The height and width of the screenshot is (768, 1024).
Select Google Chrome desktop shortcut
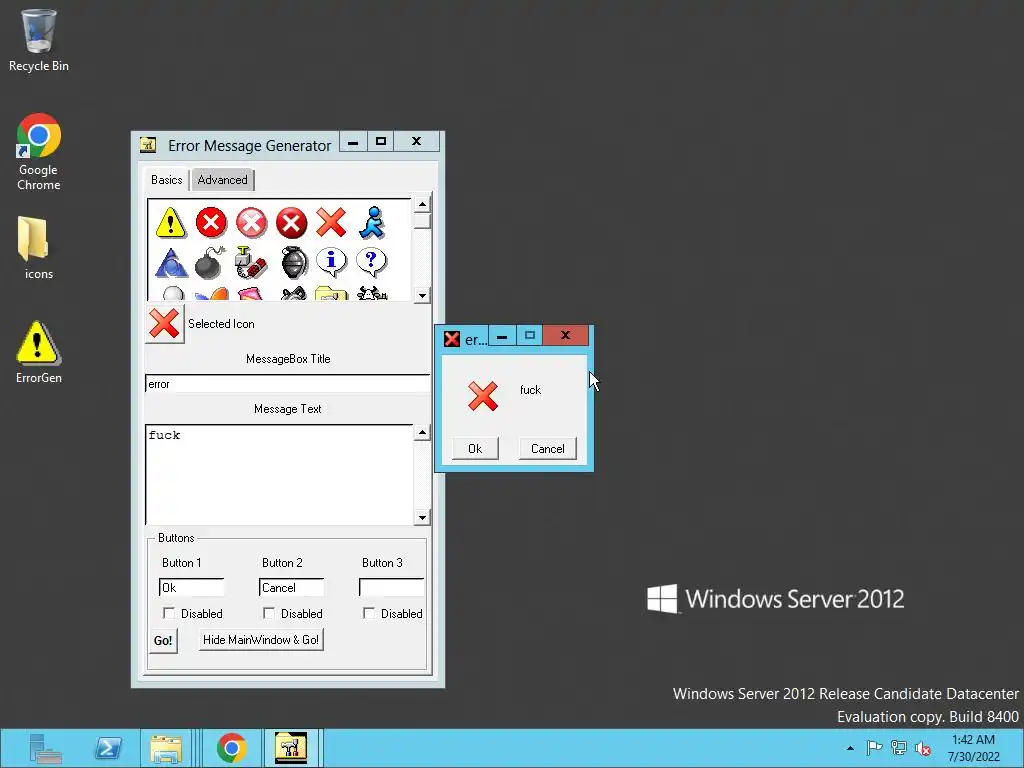pos(39,152)
